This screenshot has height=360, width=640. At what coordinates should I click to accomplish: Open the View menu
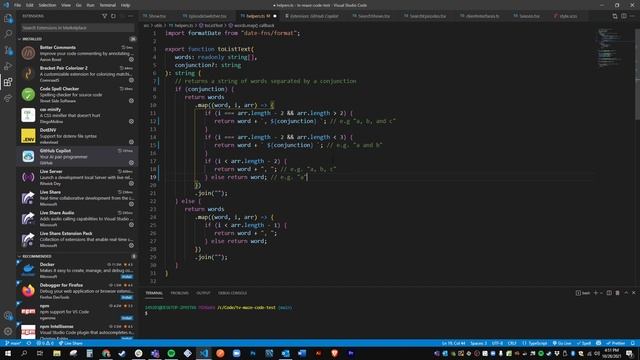tap(66, 5)
